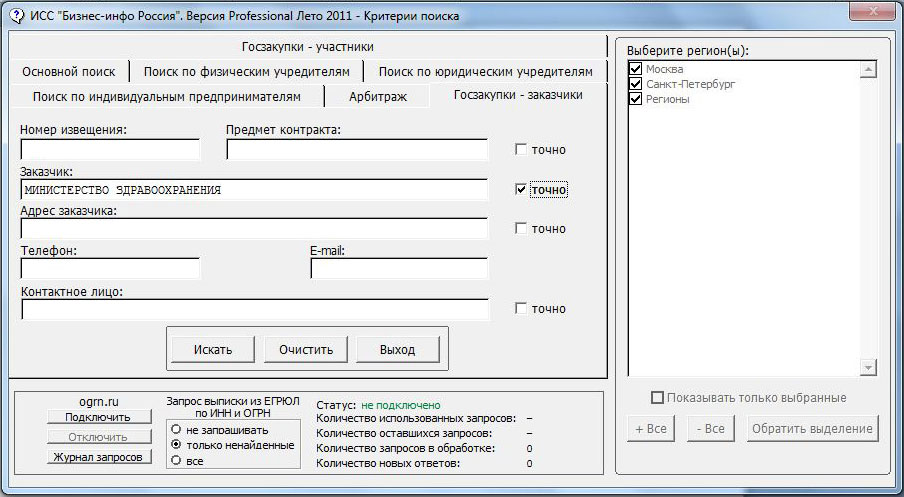904x497 pixels.
Task: Toggle the Регионы checkbox
Action: click(634, 99)
